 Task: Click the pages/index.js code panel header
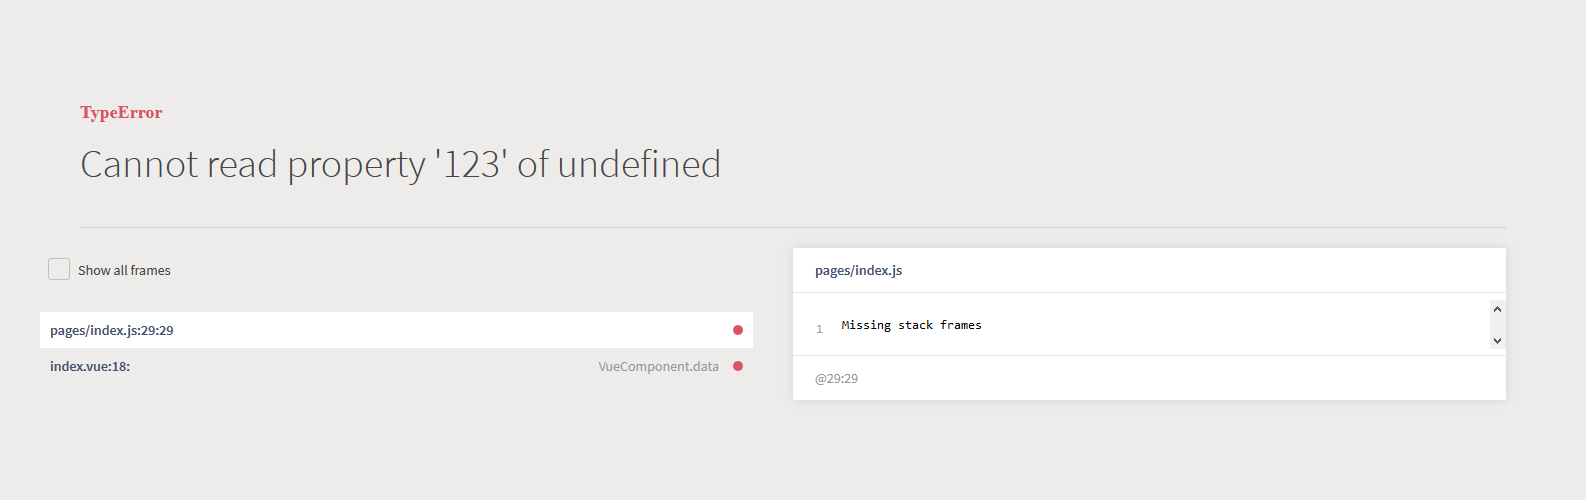point(858,271)
